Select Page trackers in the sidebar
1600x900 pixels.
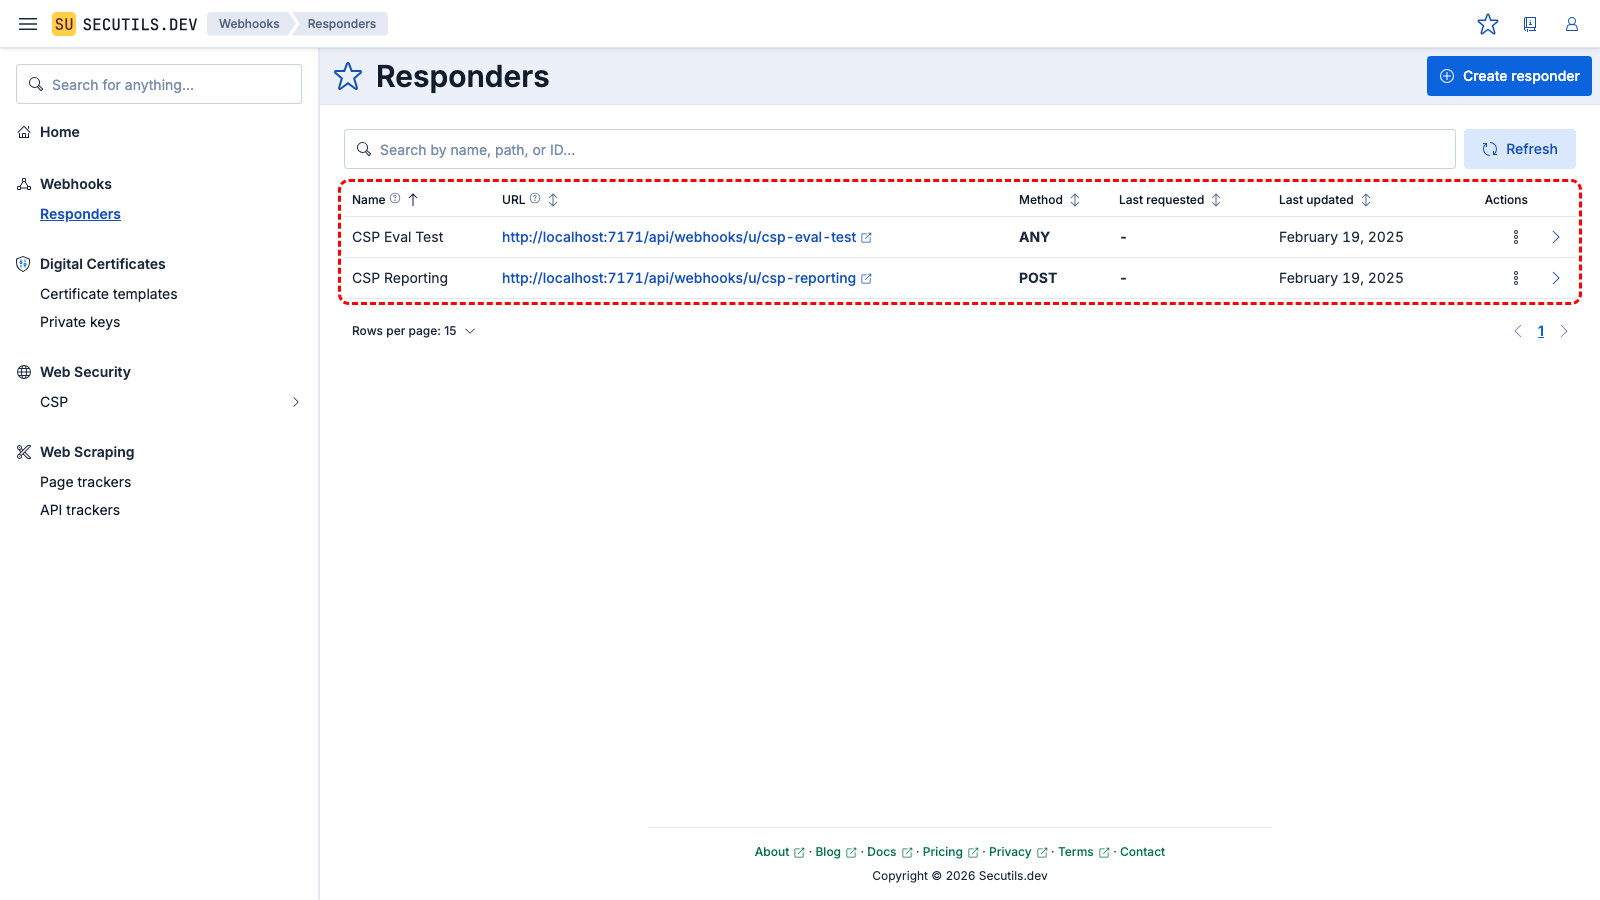point(86,482)
